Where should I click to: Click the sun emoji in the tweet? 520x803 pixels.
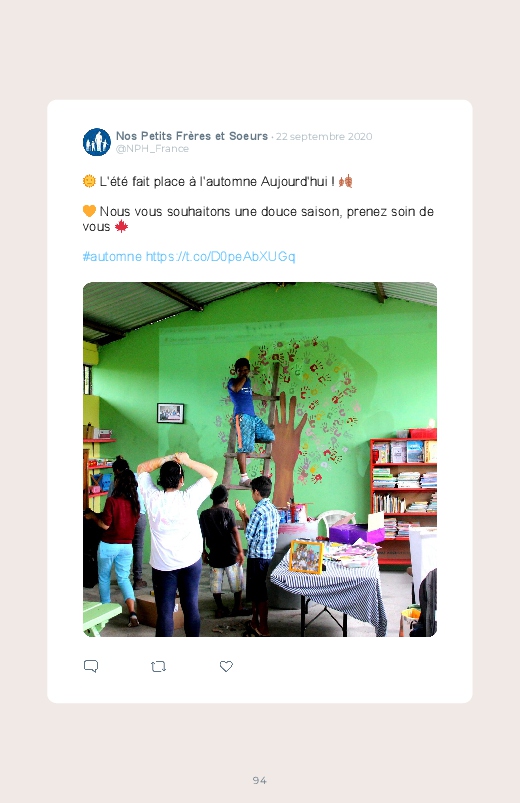click(x=89, y=181)
